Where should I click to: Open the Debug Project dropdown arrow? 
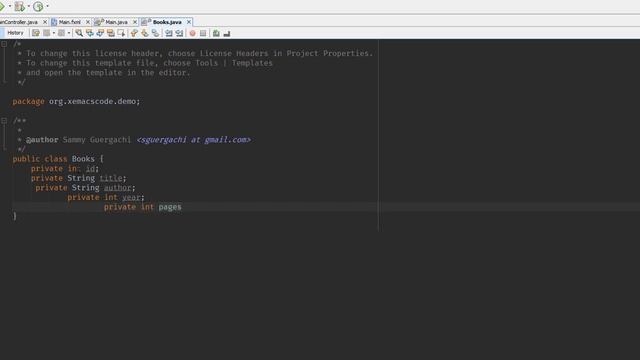point(29,7)
